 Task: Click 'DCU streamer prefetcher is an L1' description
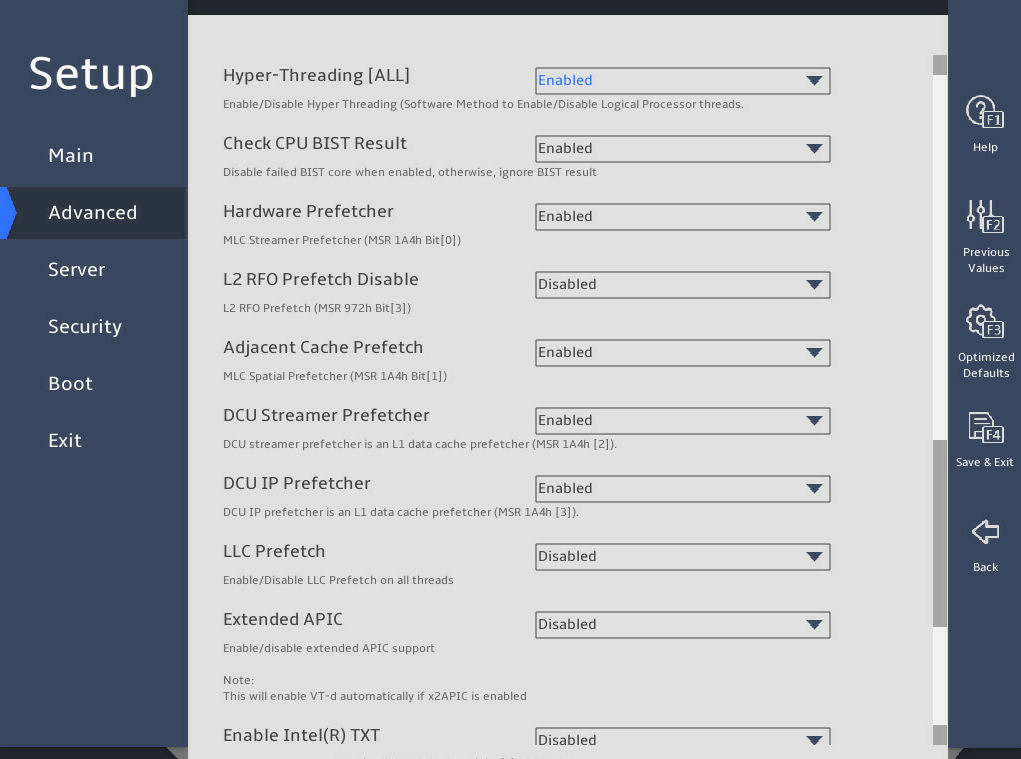tap(419, 444)
